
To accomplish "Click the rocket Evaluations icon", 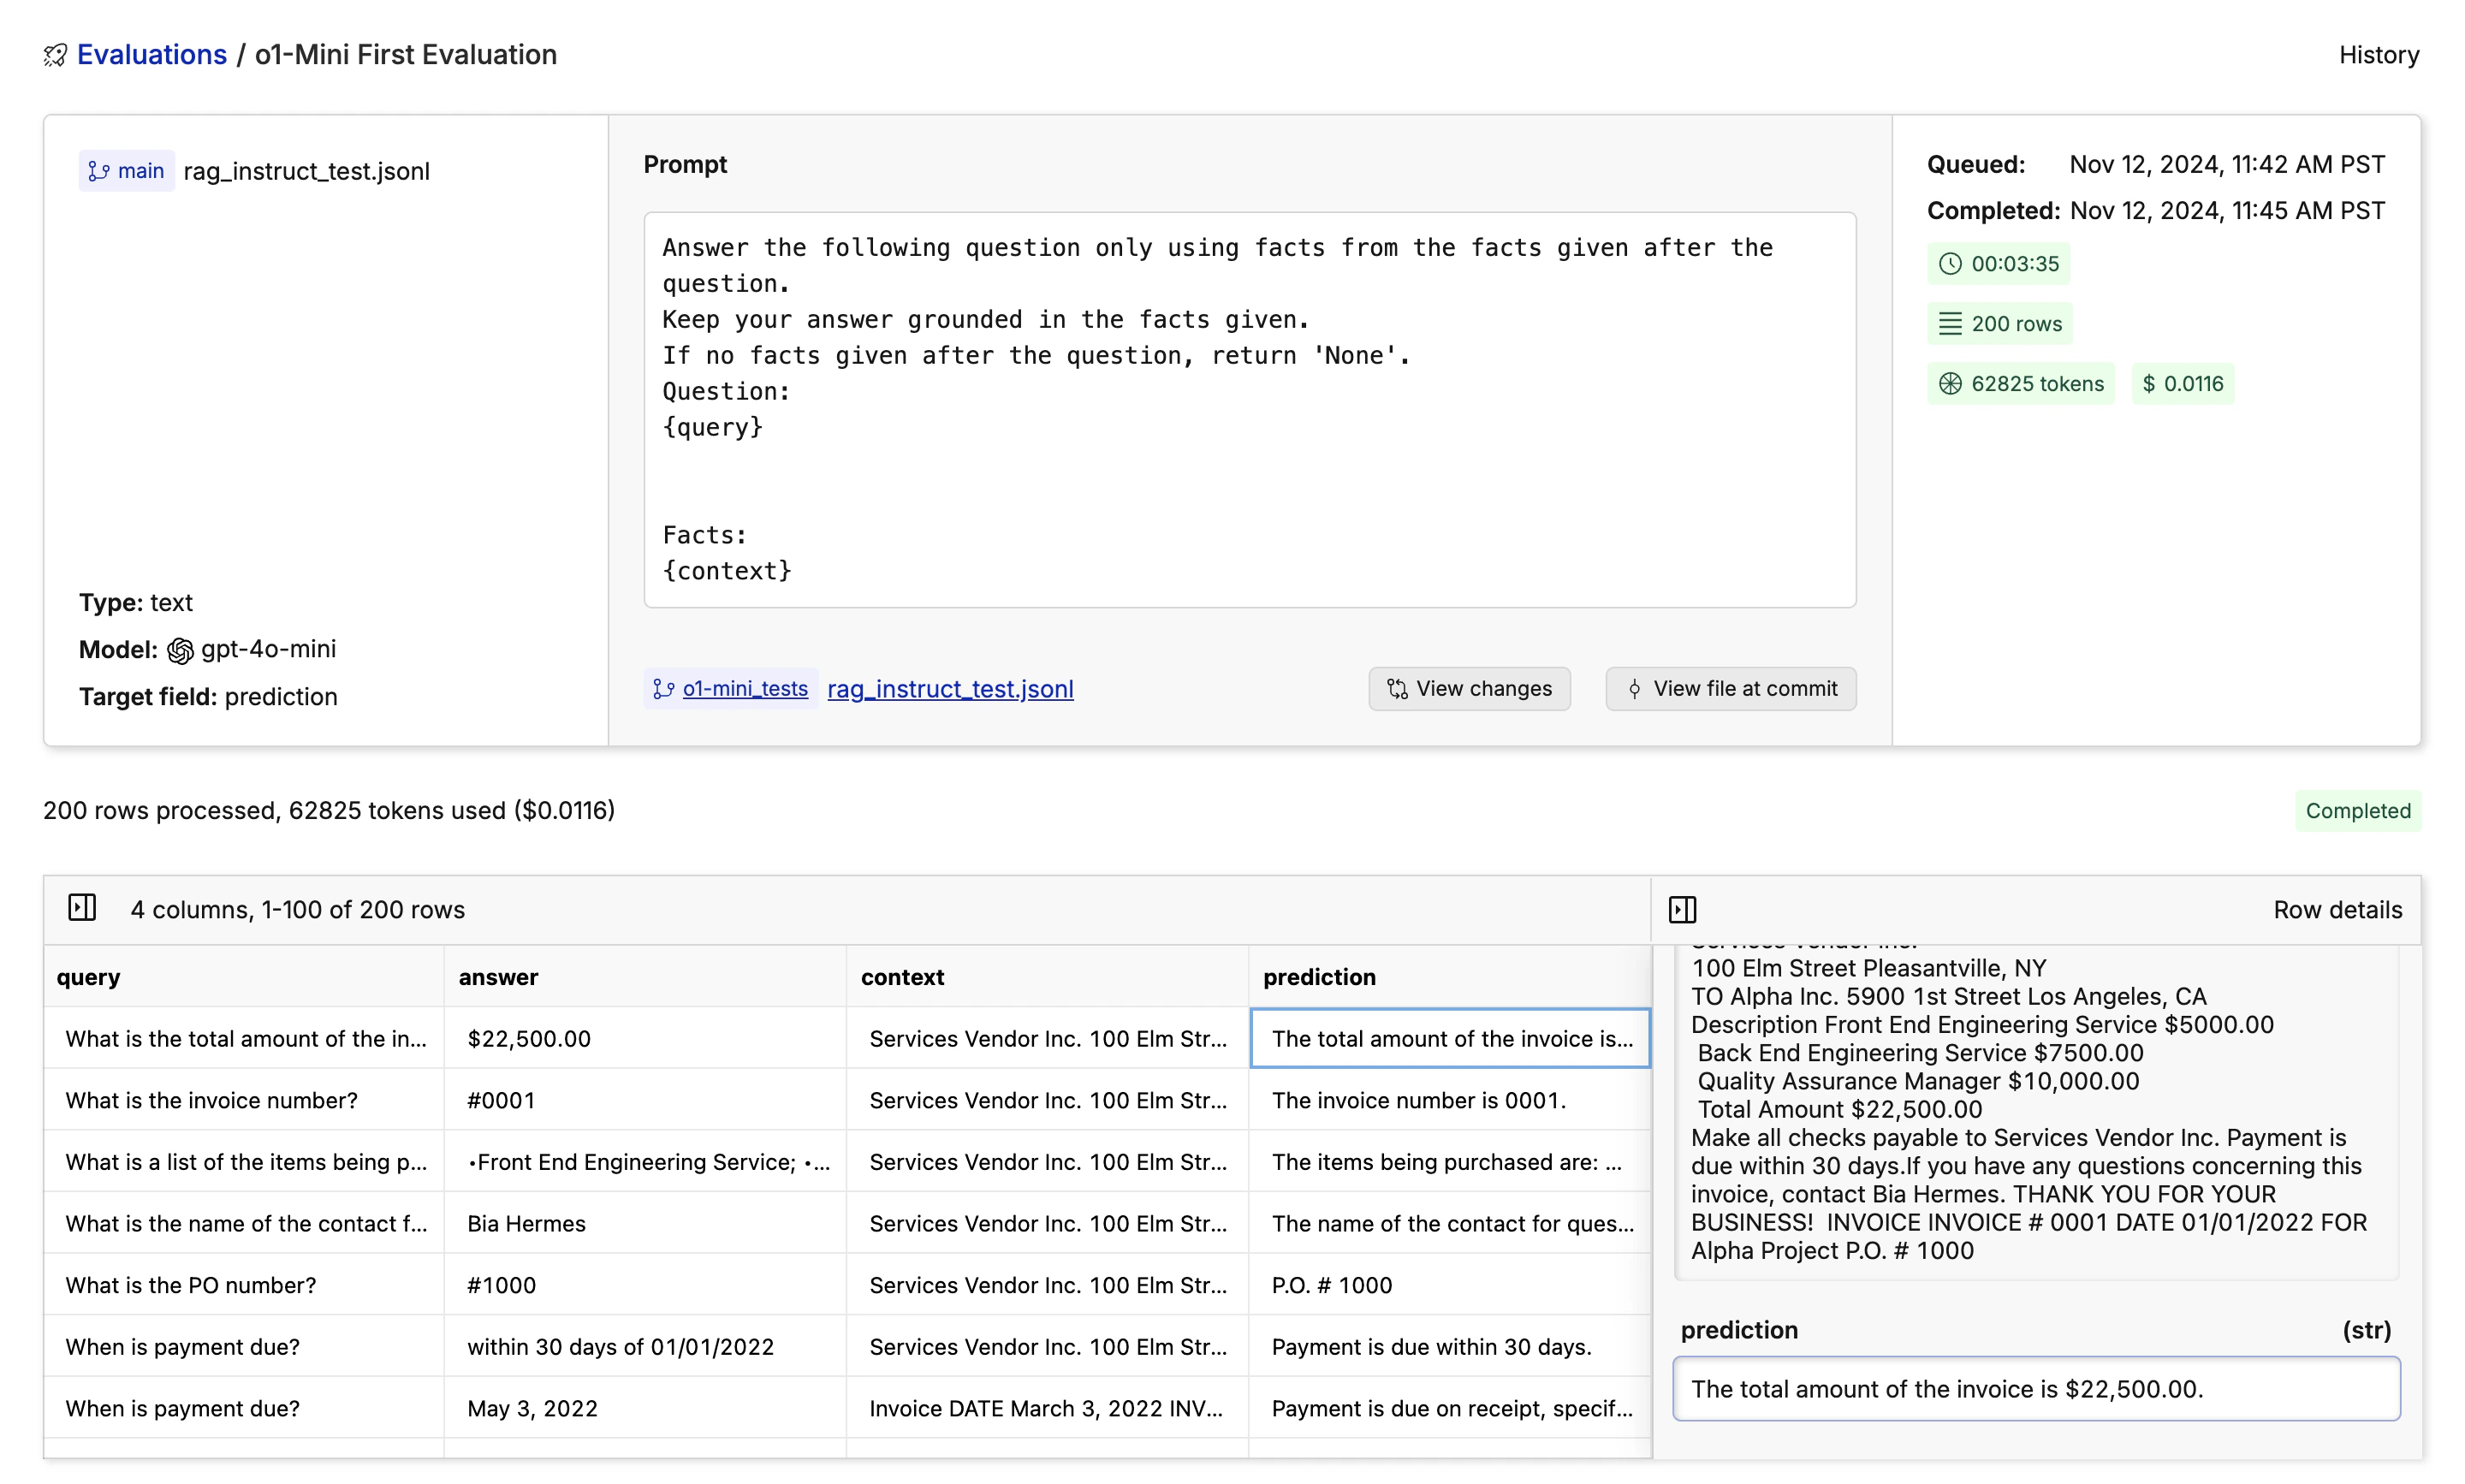I will click(x=55, y=55).
